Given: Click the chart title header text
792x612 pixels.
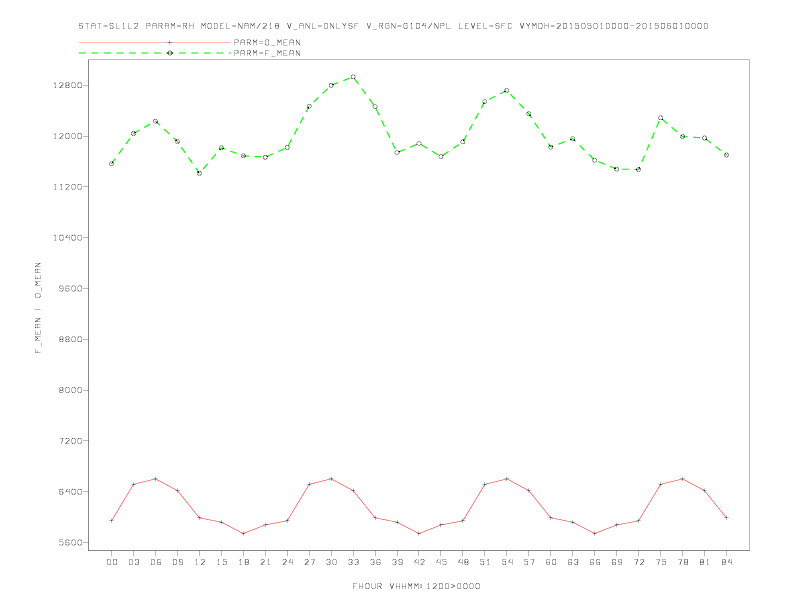Looking at the screenshot, I should 393,26.
